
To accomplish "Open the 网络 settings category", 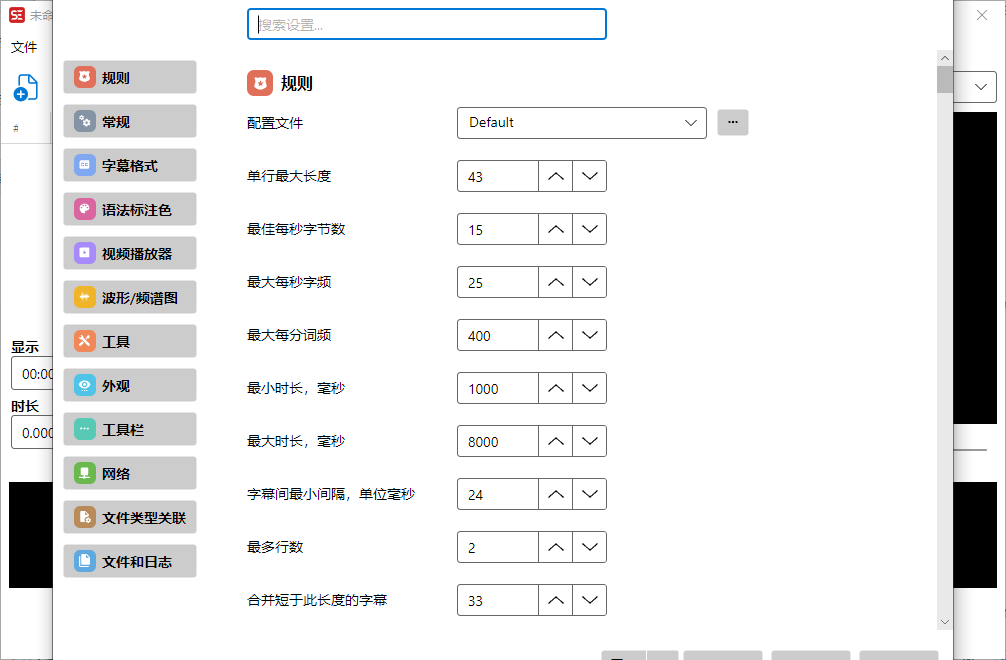I will (x=130, y=473).
